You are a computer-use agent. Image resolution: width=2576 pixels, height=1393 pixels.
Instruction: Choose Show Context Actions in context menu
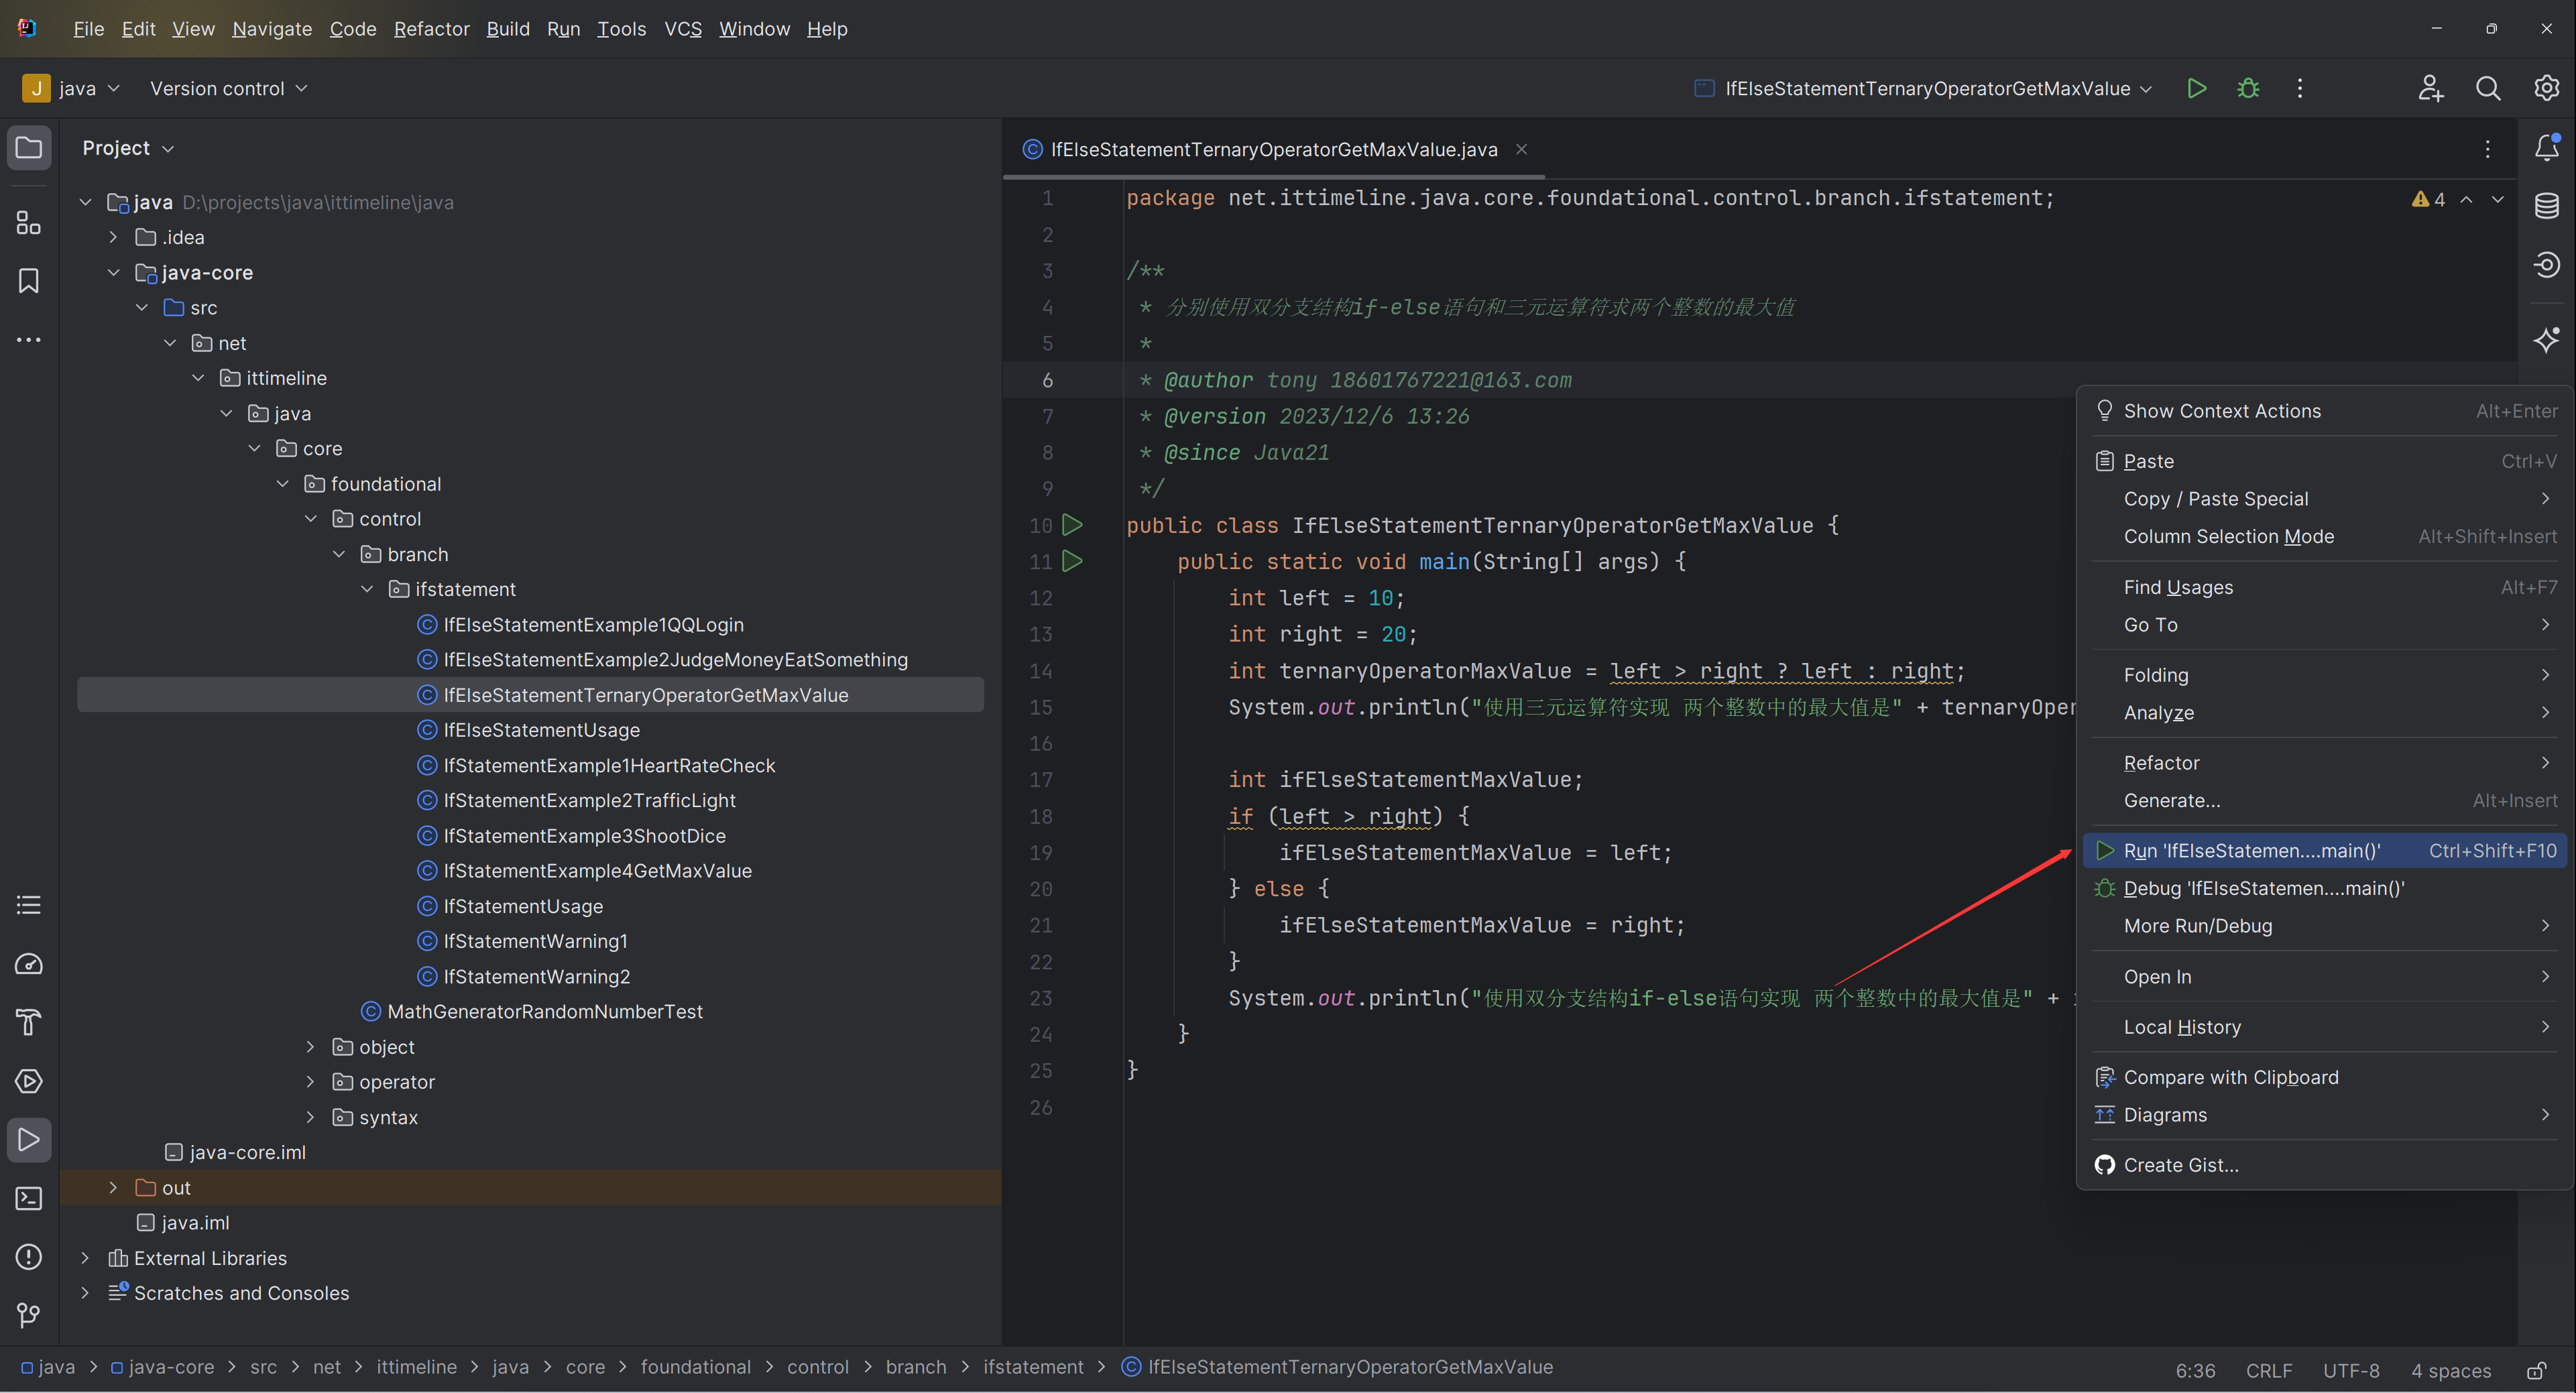(x=2324, y=411)
